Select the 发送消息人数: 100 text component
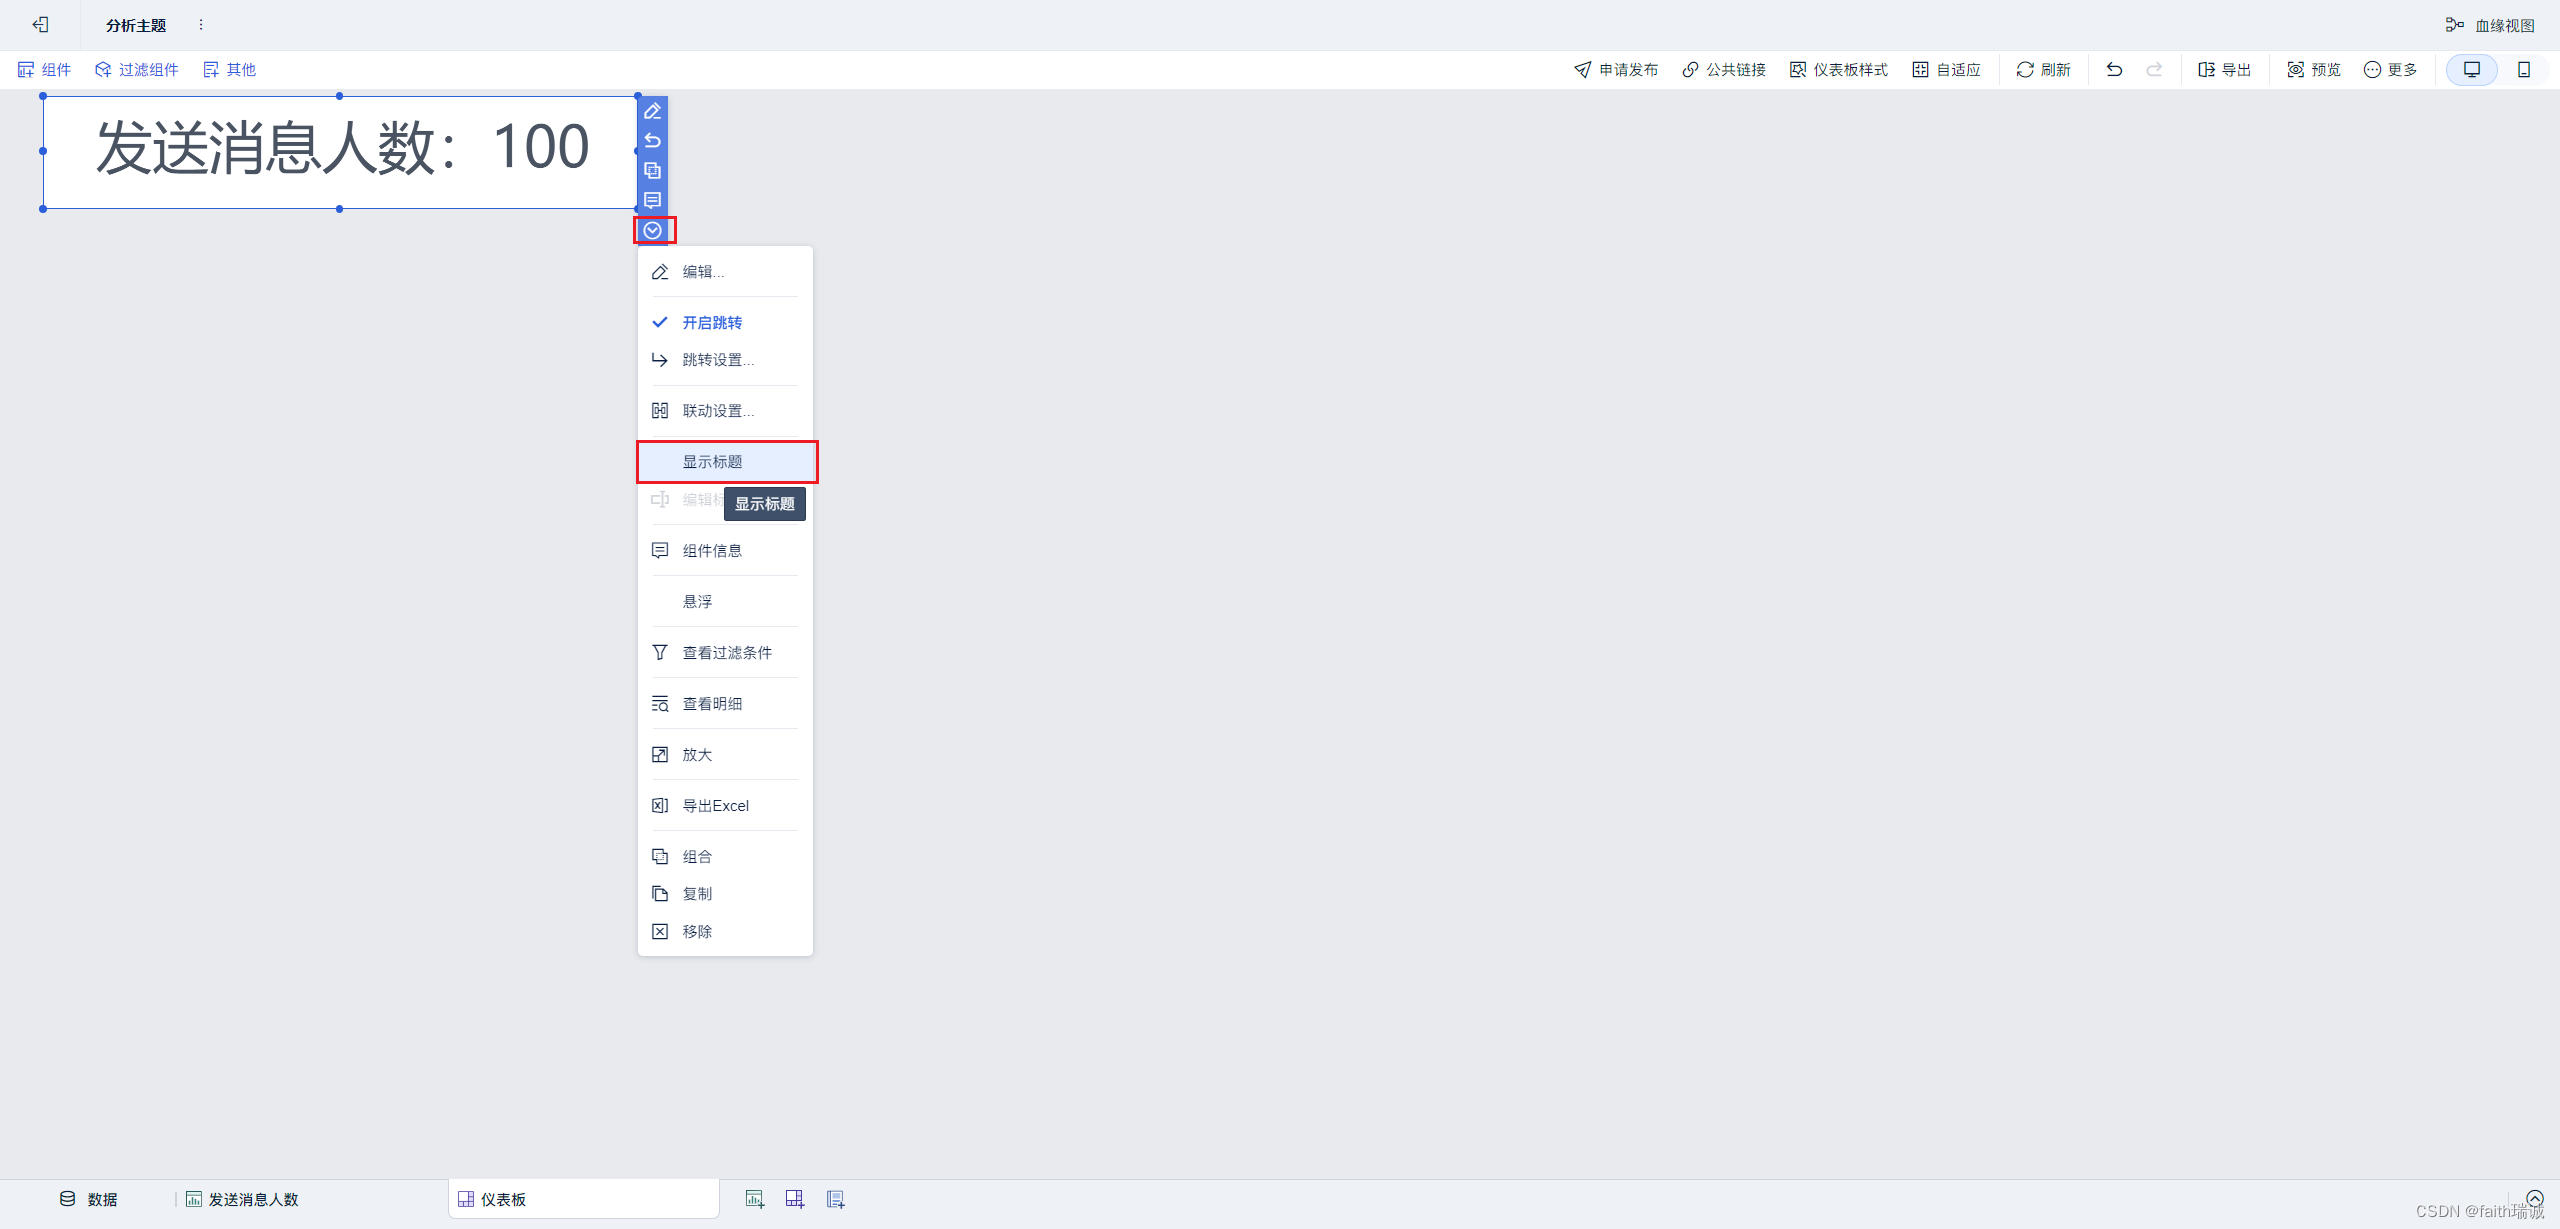This screenshot has height=1229, width=2560. pos(340,152)
